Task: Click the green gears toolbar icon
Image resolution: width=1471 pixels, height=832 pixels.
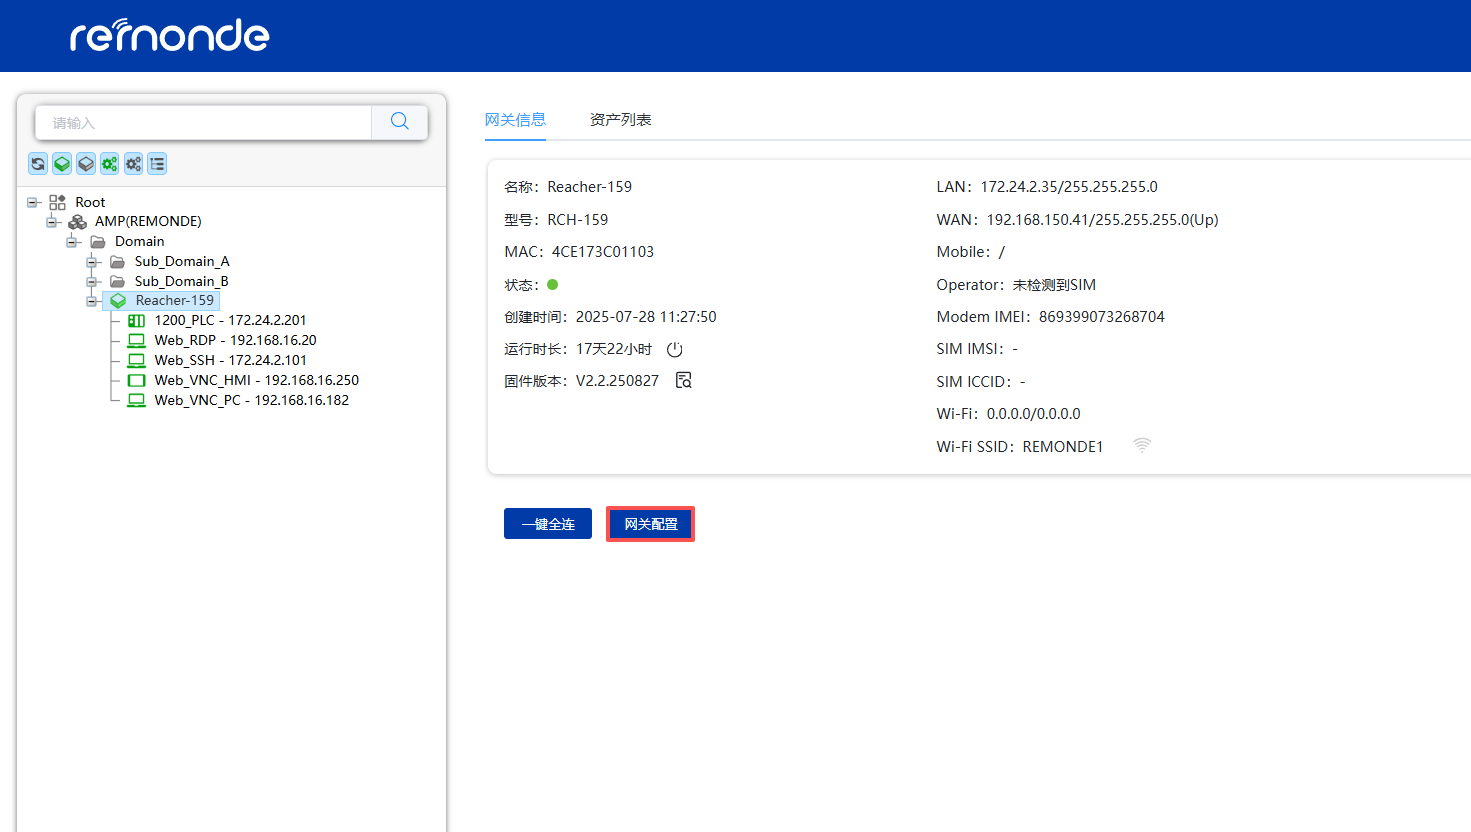Action: tap(110, 164)
